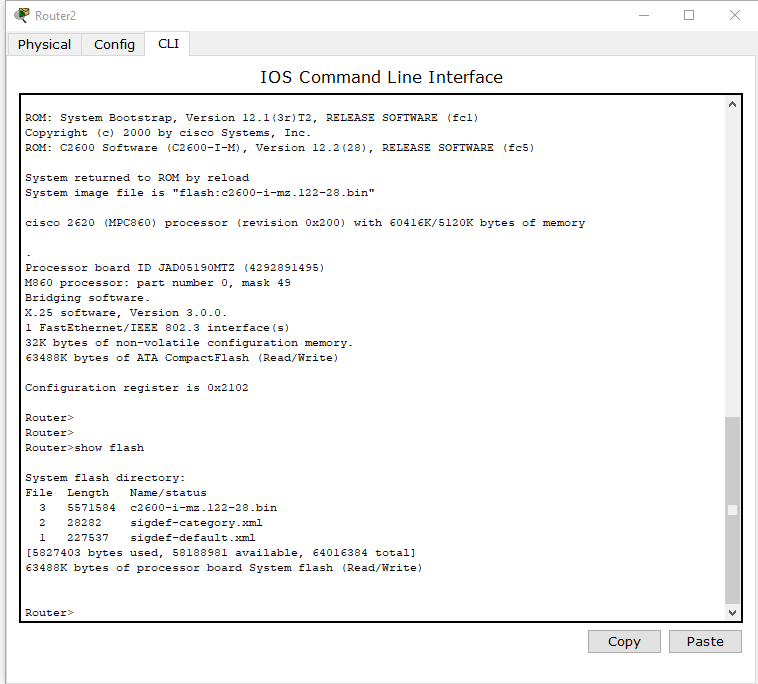758x684 pixels.
Task: Click the Router2 window title text
Action: tap(56, 15)
